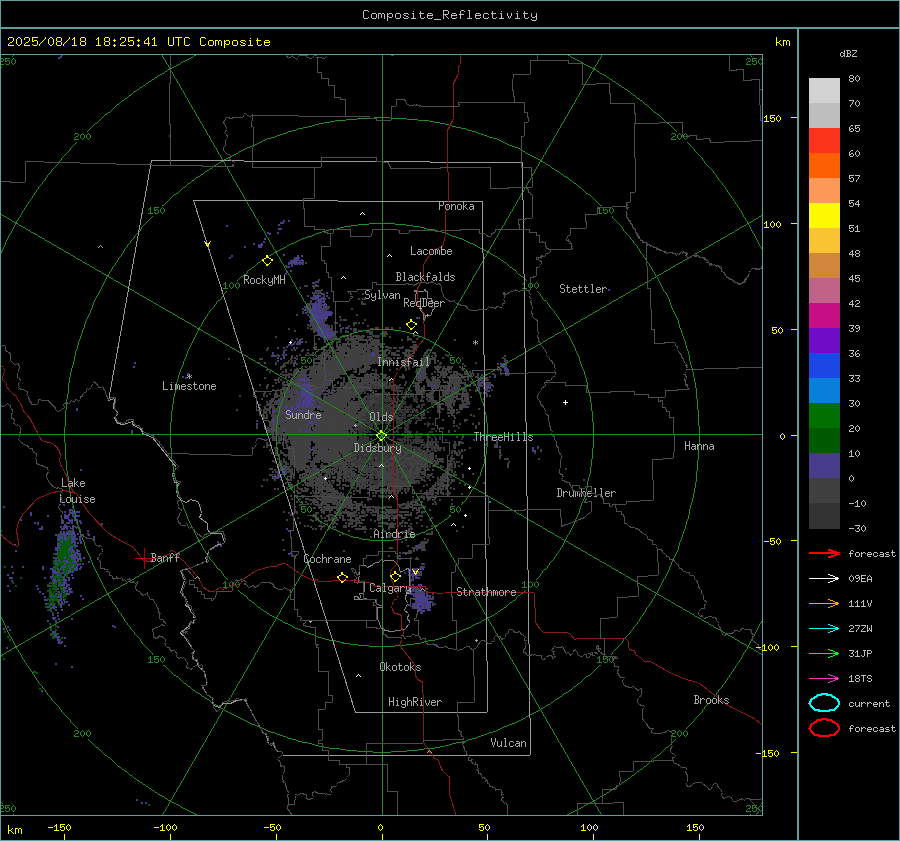Image resolution: width=900 pixels, height=841 pixels.
Task: Click the Lacombe city label
Action: 431,251
